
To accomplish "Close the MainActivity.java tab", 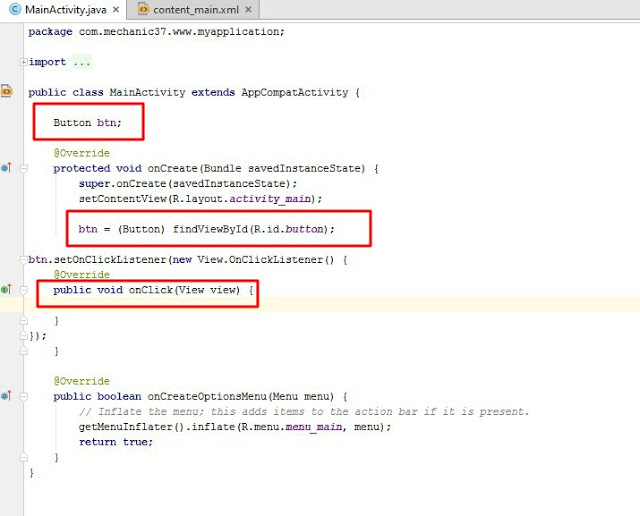I will pos(116,9).
